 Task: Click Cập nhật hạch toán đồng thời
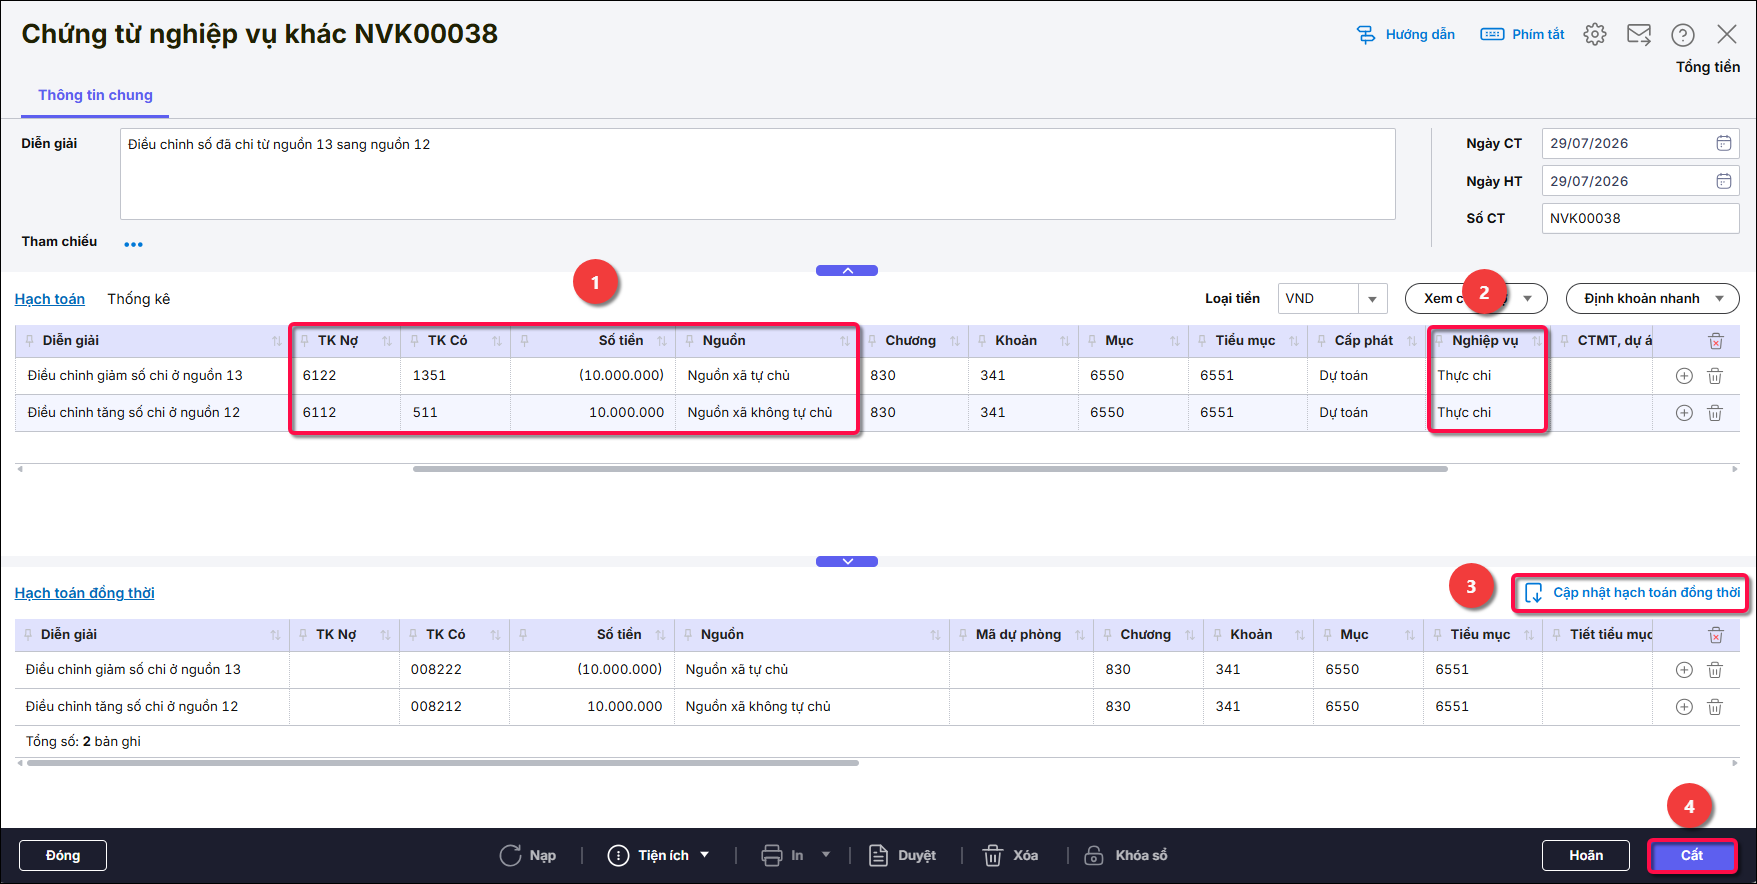tap(1632, 593)
